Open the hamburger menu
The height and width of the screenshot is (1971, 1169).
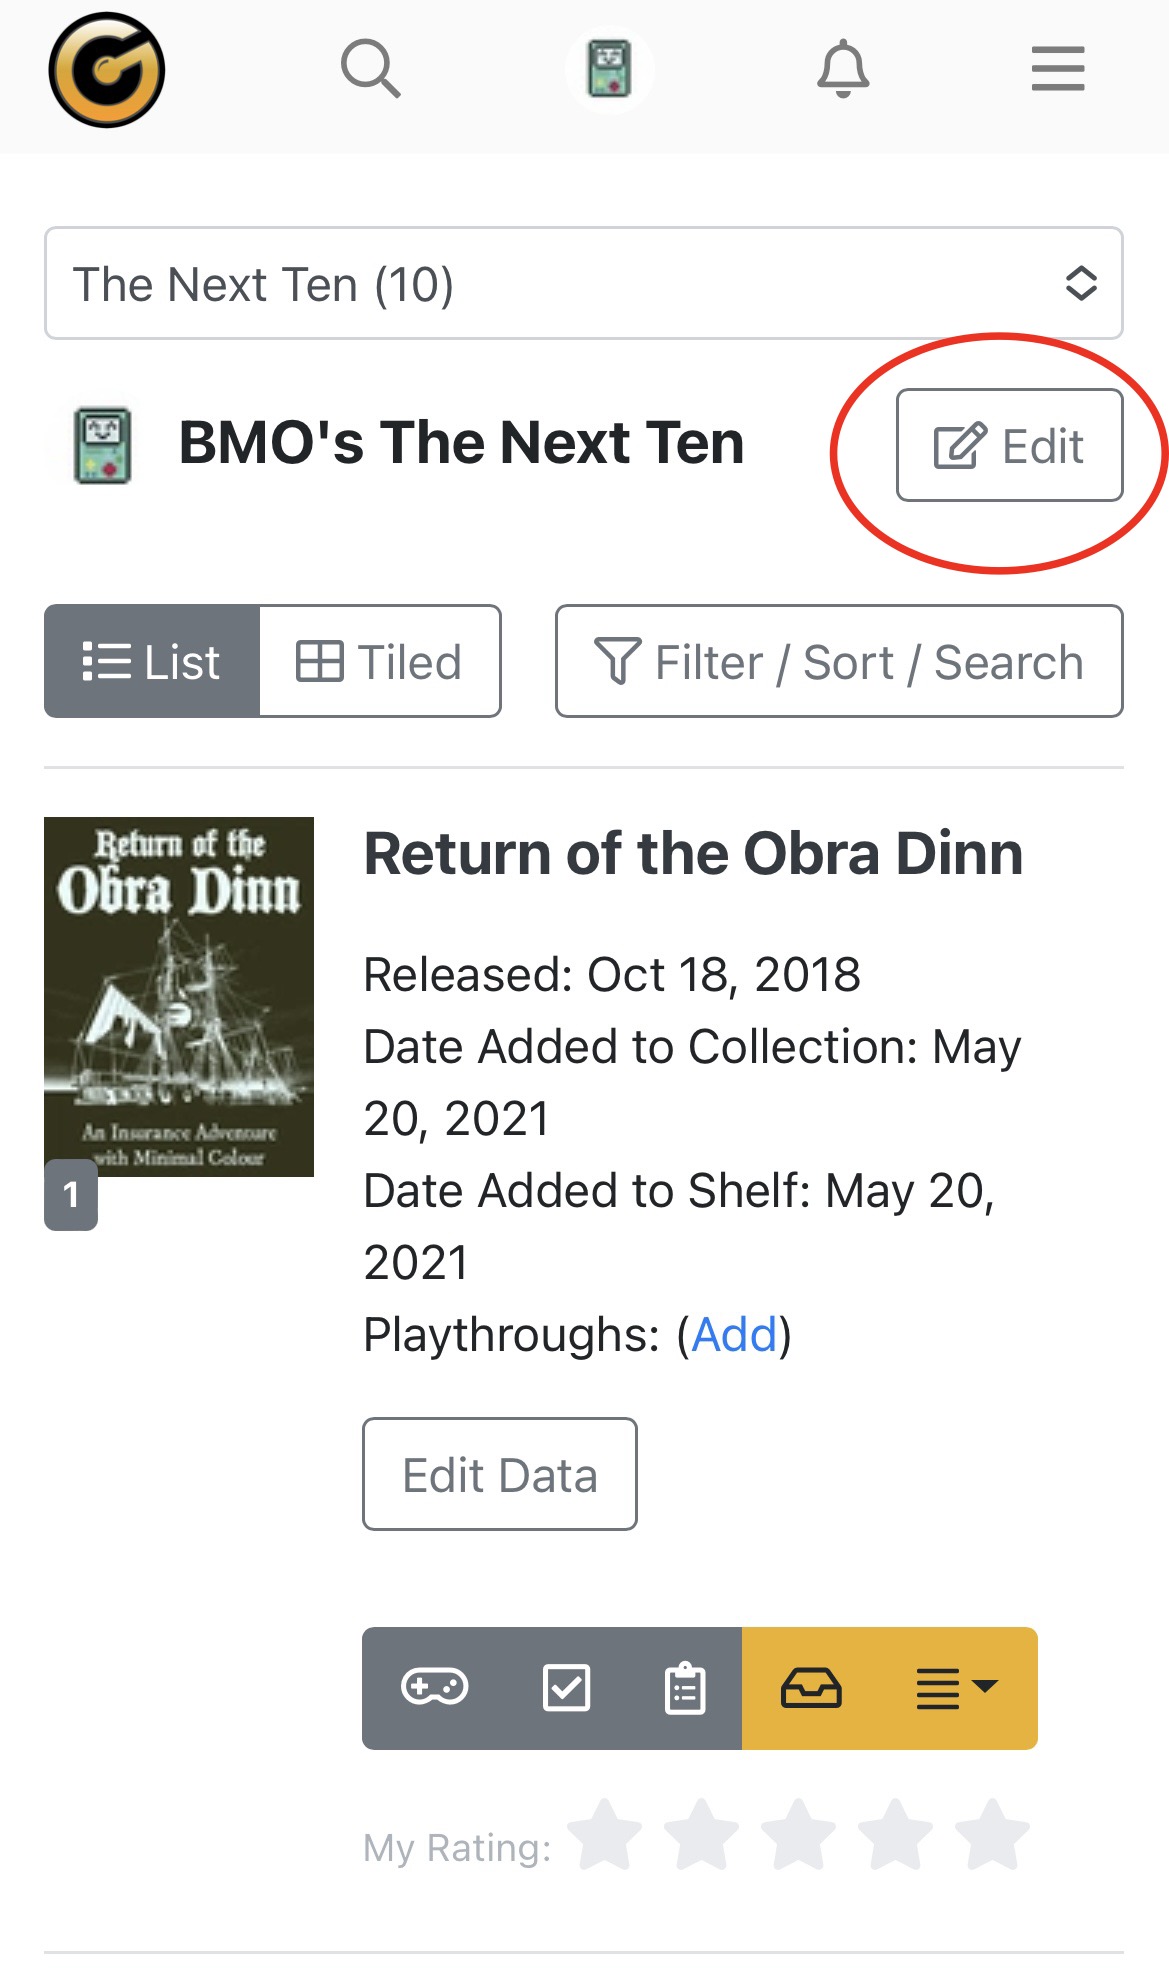click(1058, 69)
